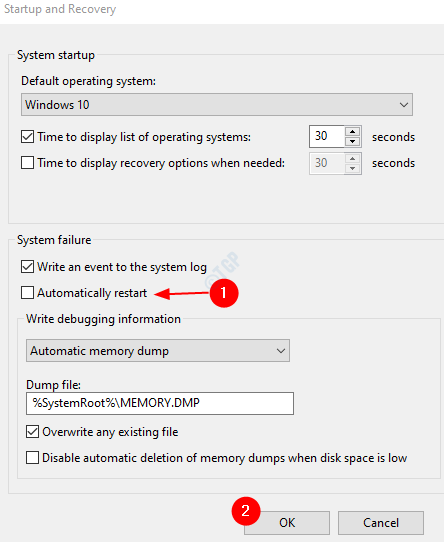Confirm settings with the OK button
Image resolution: width=444 pixels, height=542 pixels.
pyautogui.click(x=287, y=523)
